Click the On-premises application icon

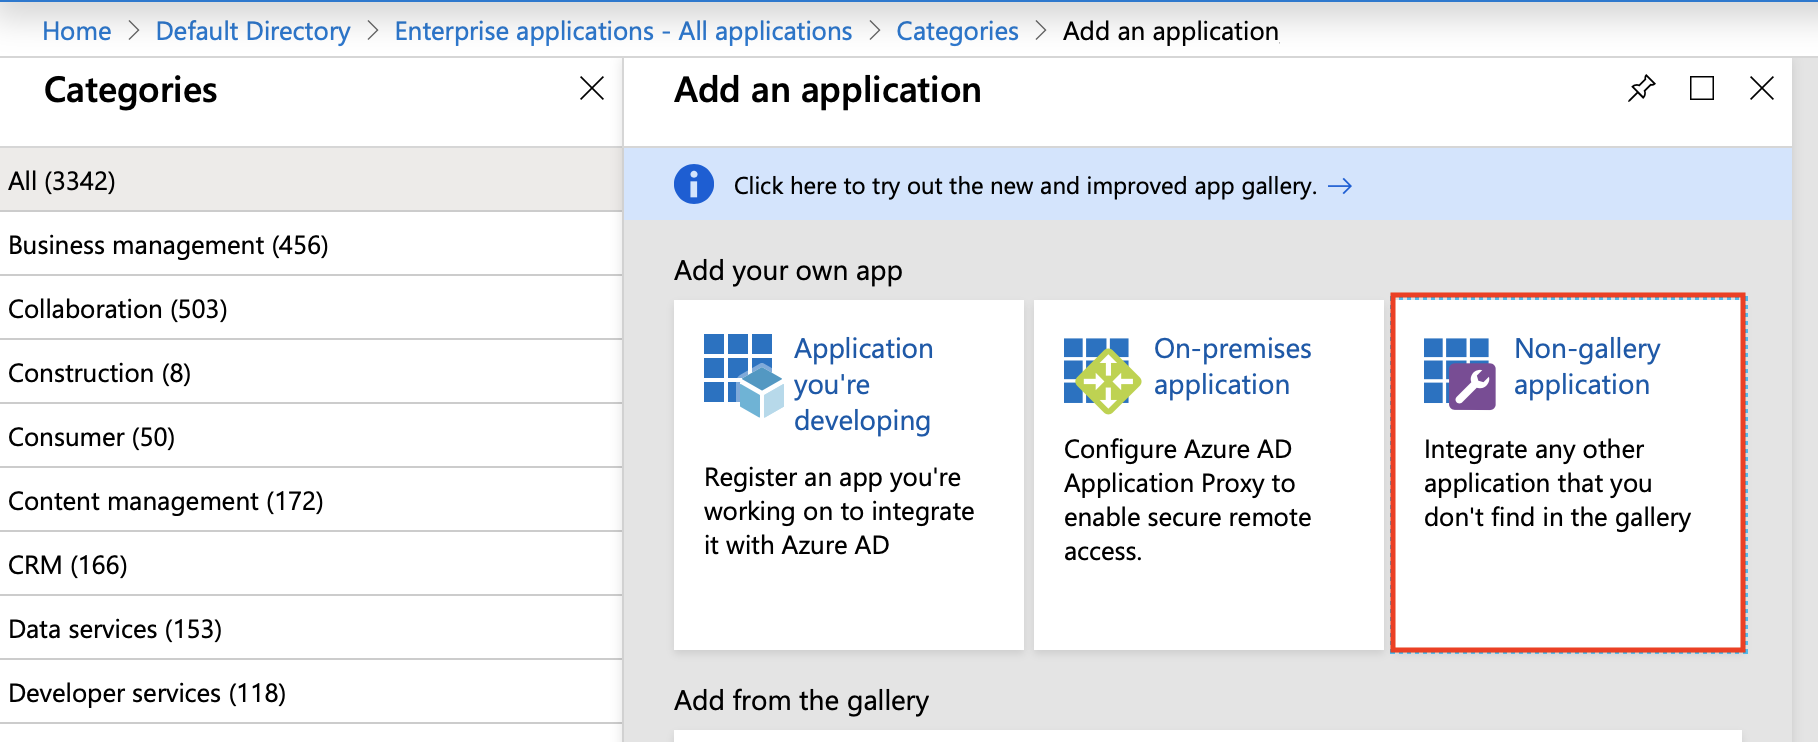coord(1102,375)
